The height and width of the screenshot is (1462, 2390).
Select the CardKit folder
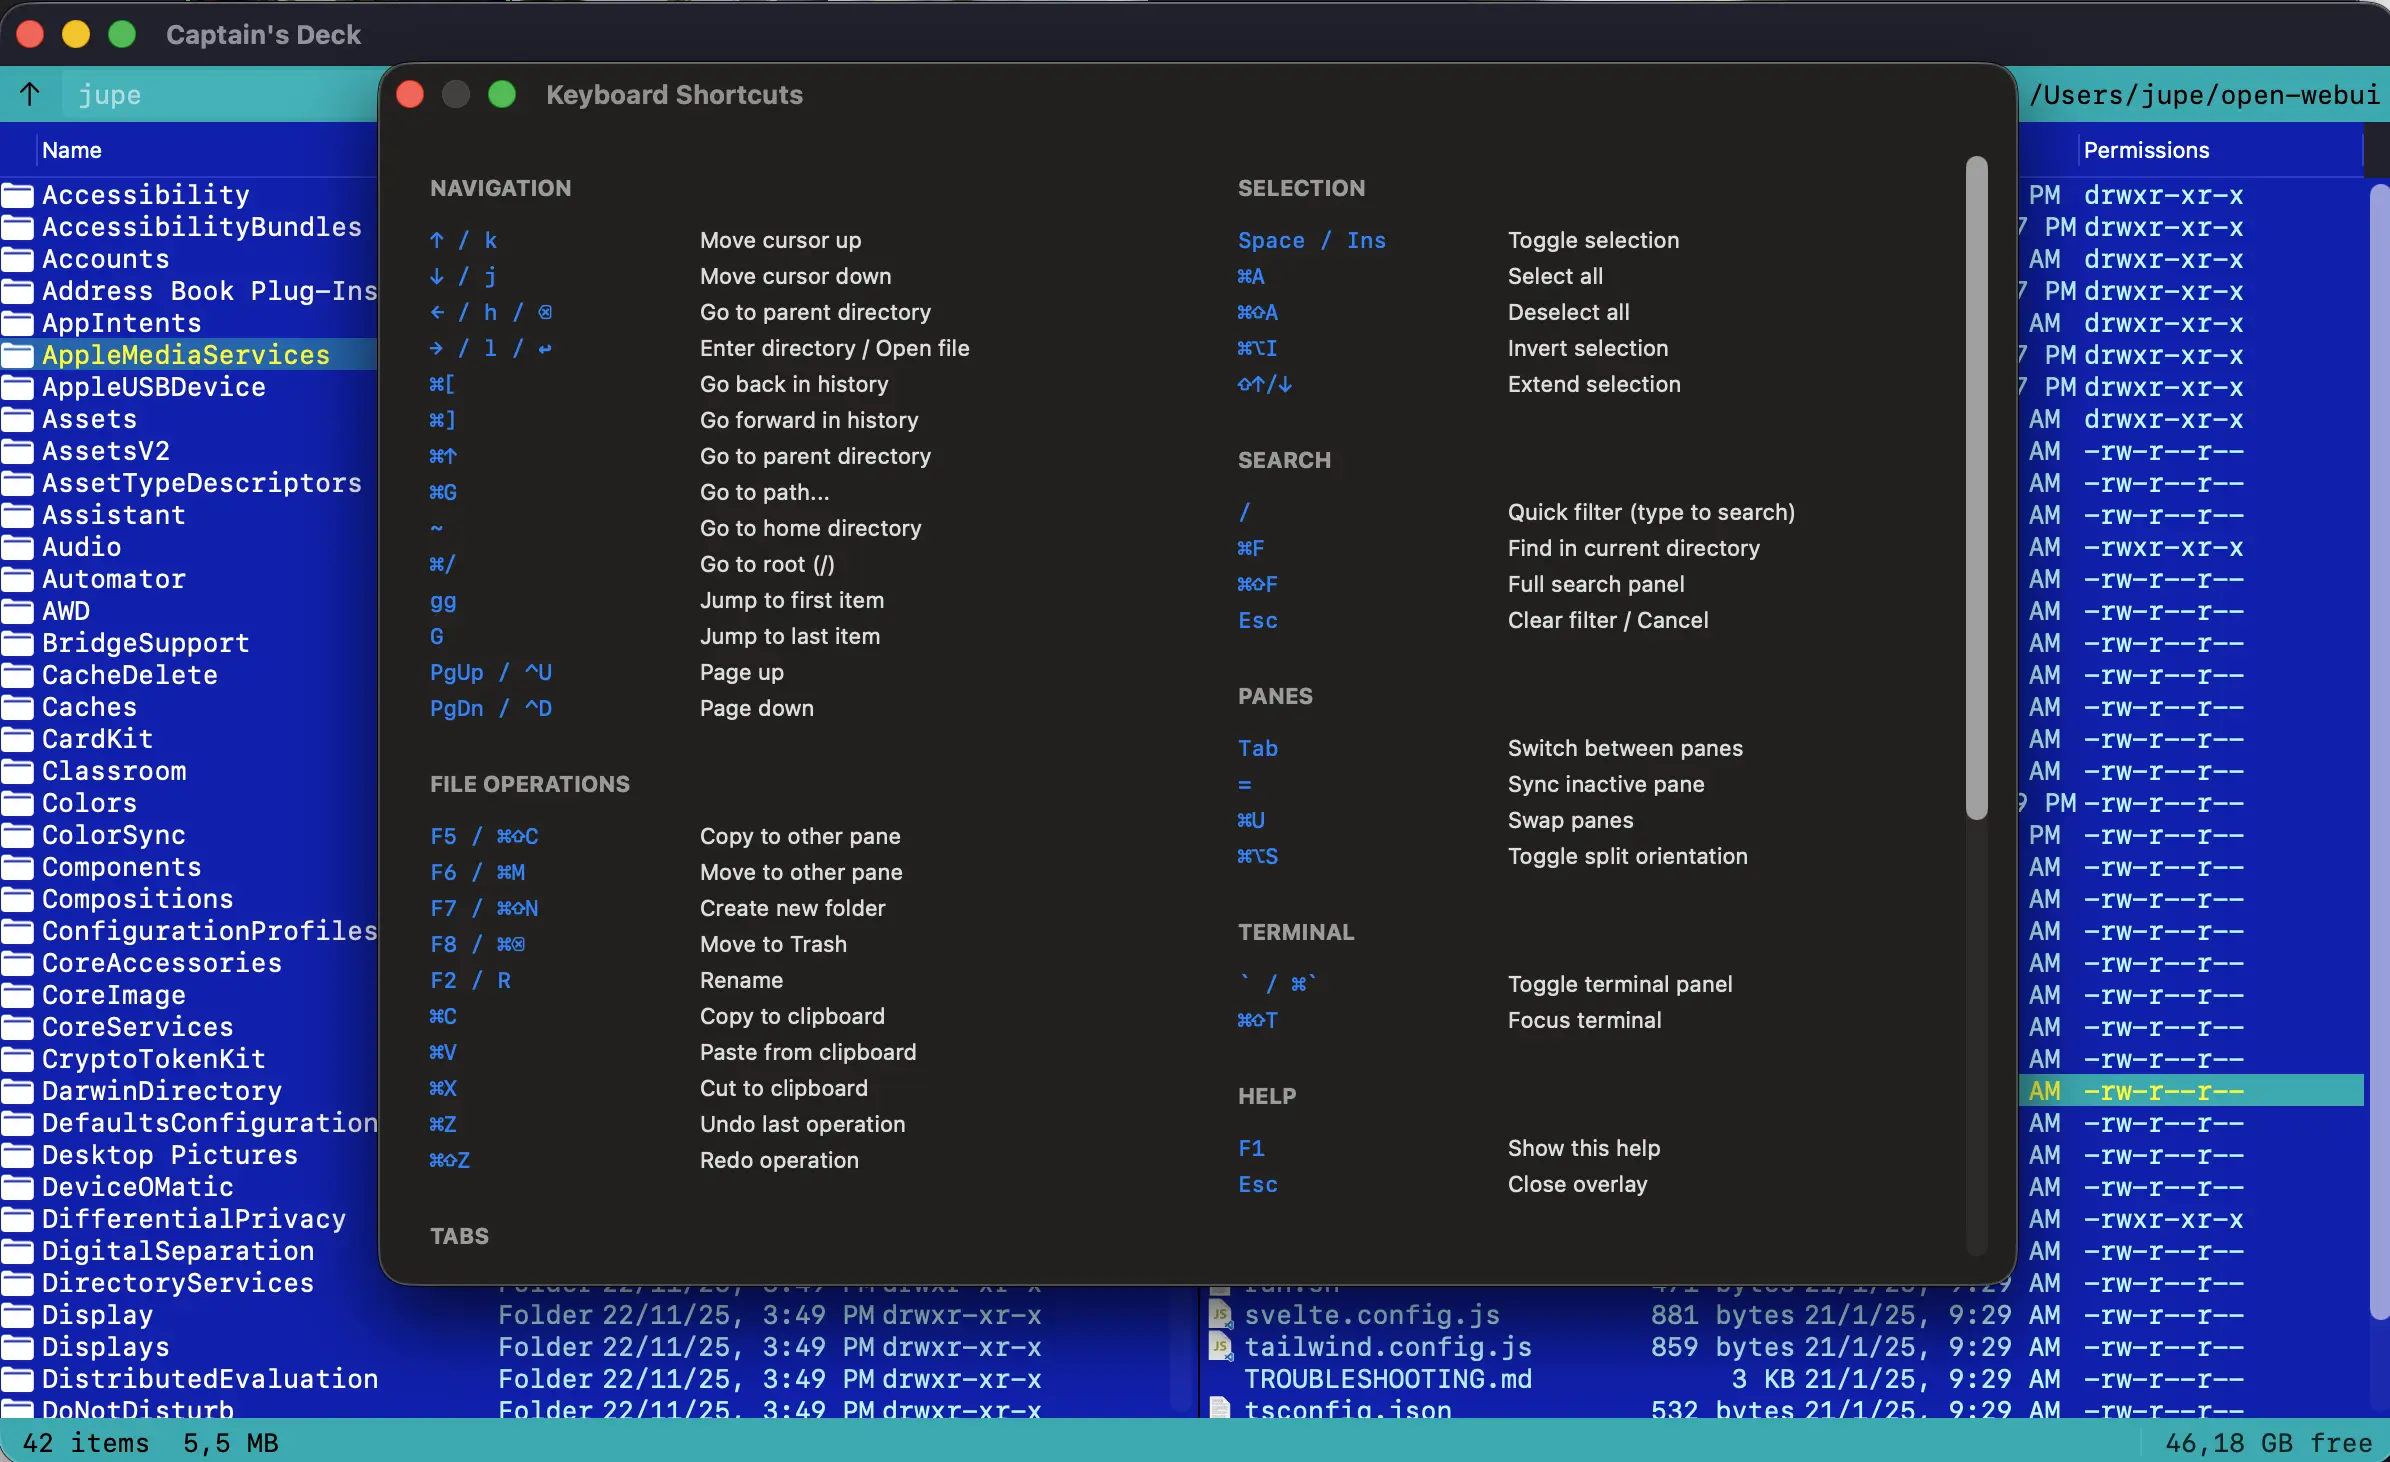pyautogui.click(x=98, y=739)
